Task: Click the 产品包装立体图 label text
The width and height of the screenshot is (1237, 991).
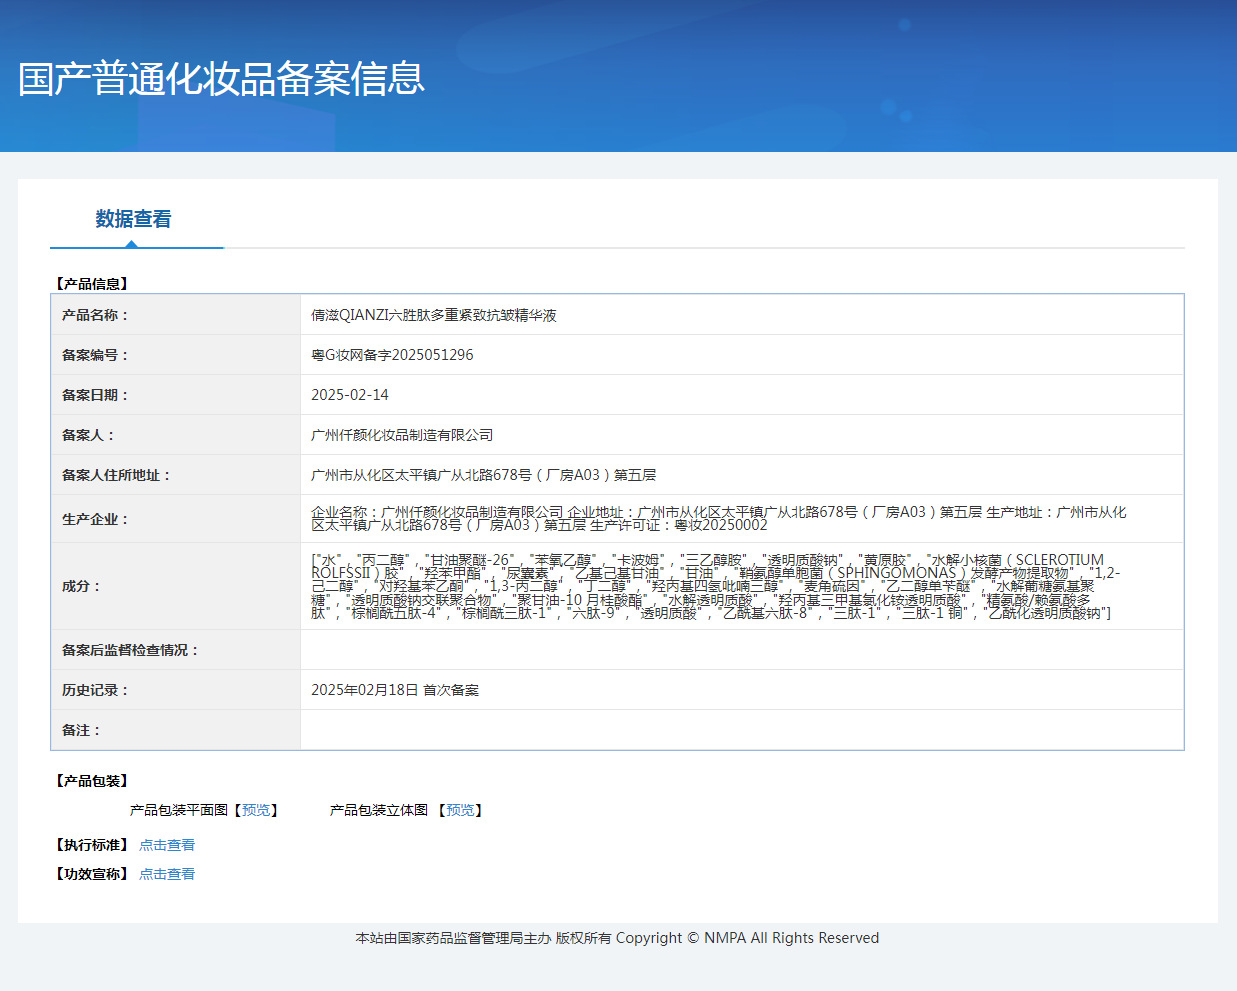Action: click(x=379, y=810)
